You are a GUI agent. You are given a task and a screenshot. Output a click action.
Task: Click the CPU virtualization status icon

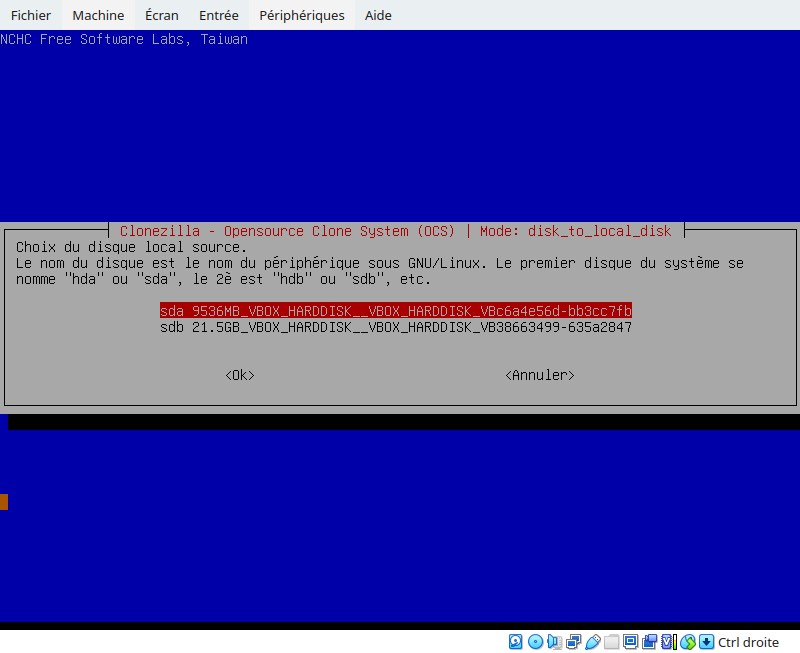[x=669, y=641]
